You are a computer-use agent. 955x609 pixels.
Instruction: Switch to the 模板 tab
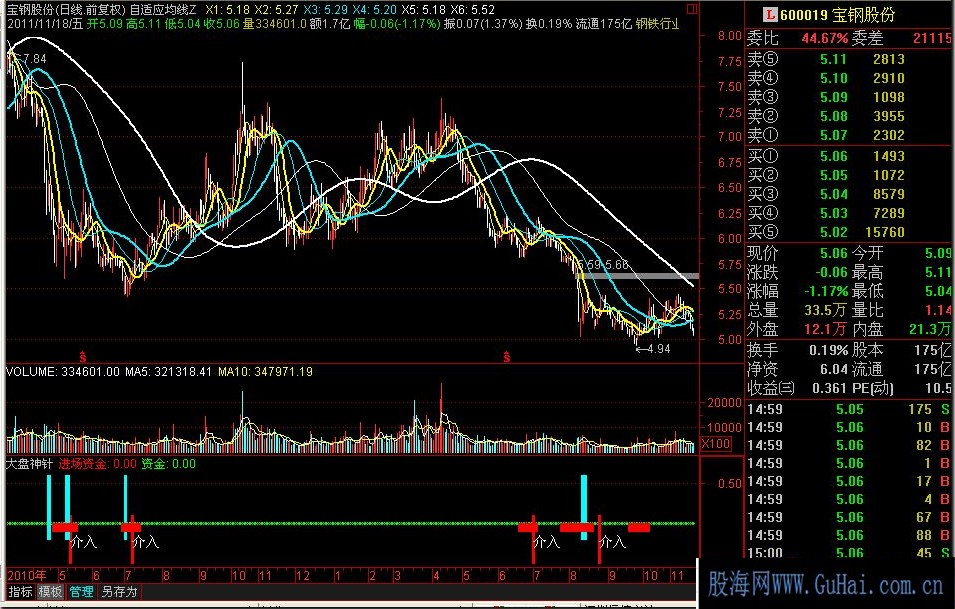51,591
